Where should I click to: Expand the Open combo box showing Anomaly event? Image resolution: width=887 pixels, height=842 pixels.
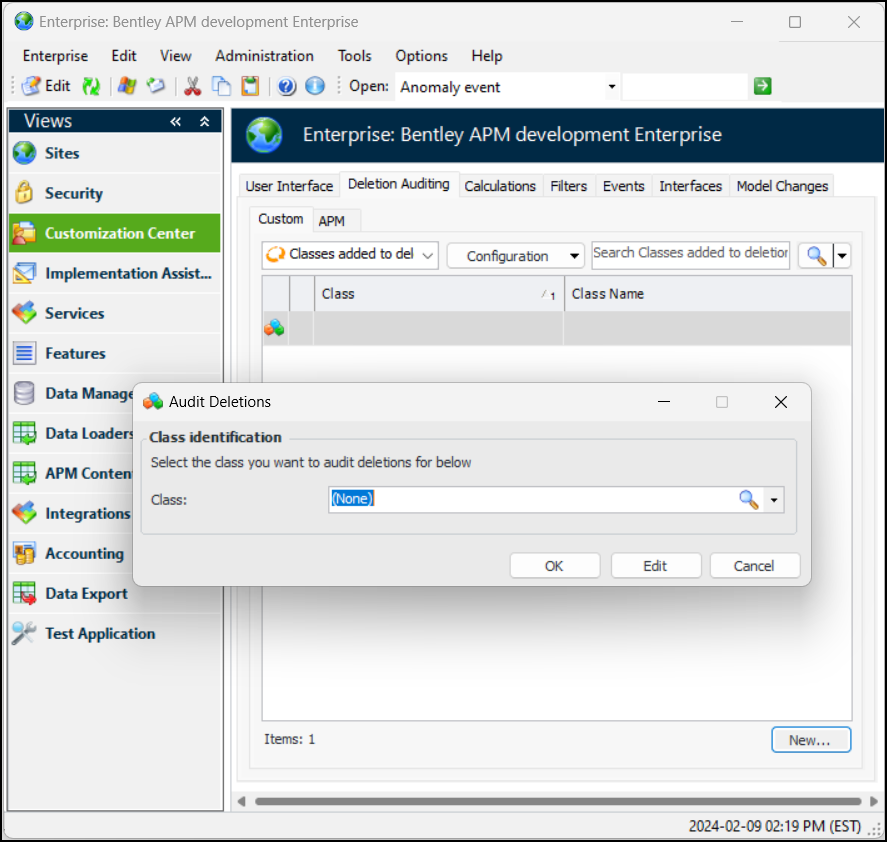point(611,87)
